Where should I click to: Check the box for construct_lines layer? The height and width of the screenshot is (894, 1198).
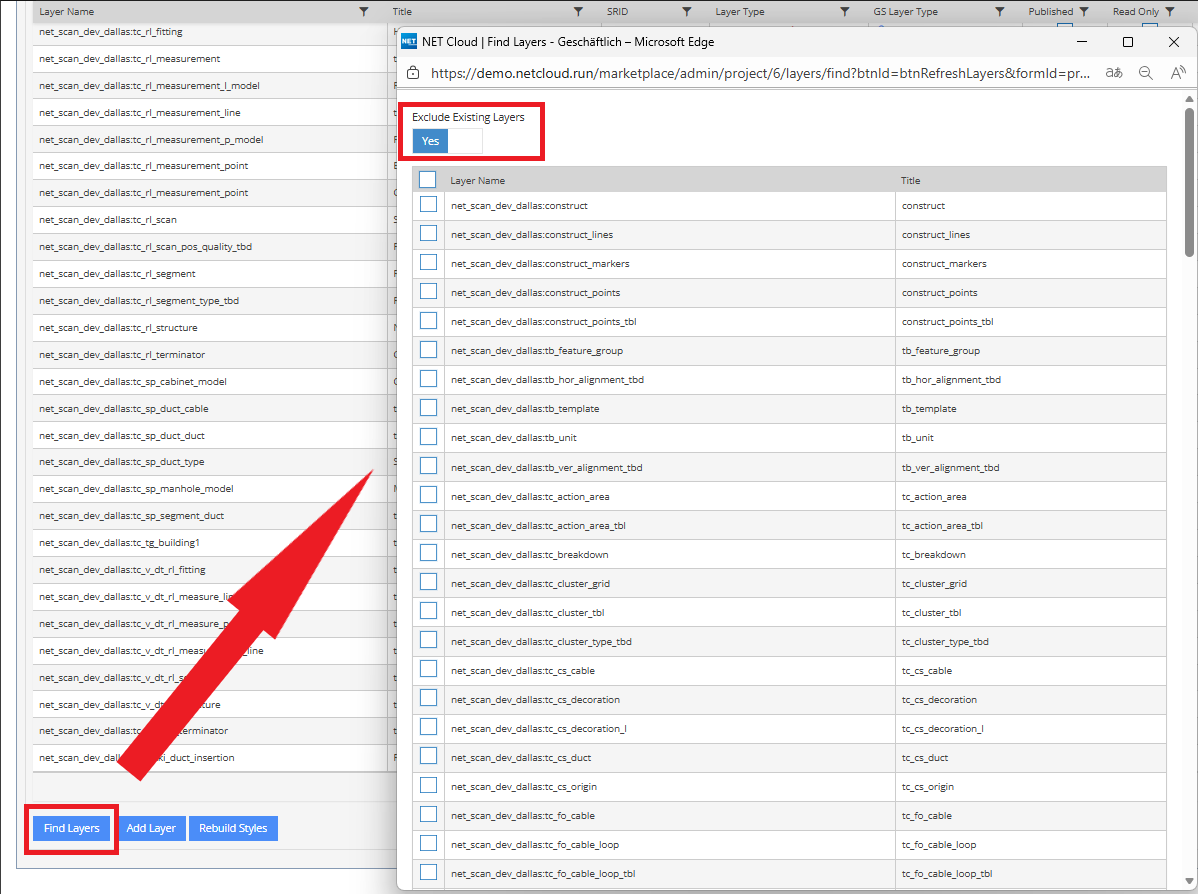(x=428, y=234)
